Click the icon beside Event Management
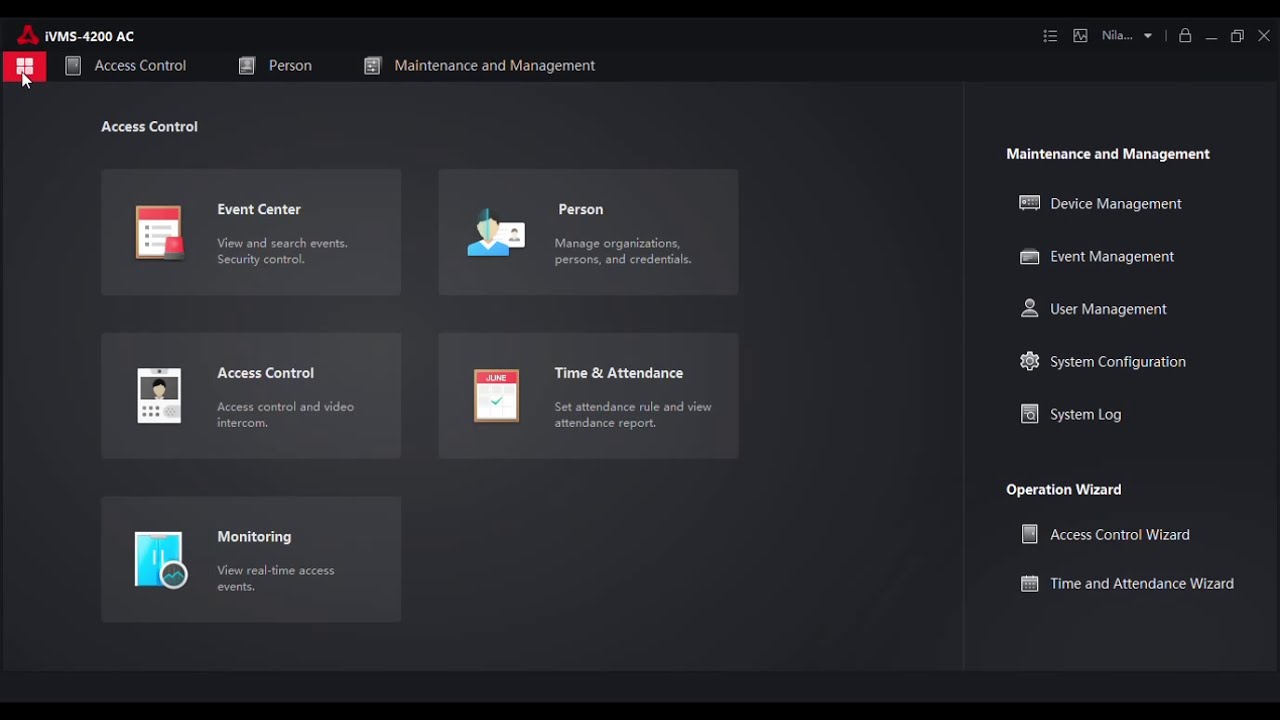1280x720 pixels. coord(1029,257)
